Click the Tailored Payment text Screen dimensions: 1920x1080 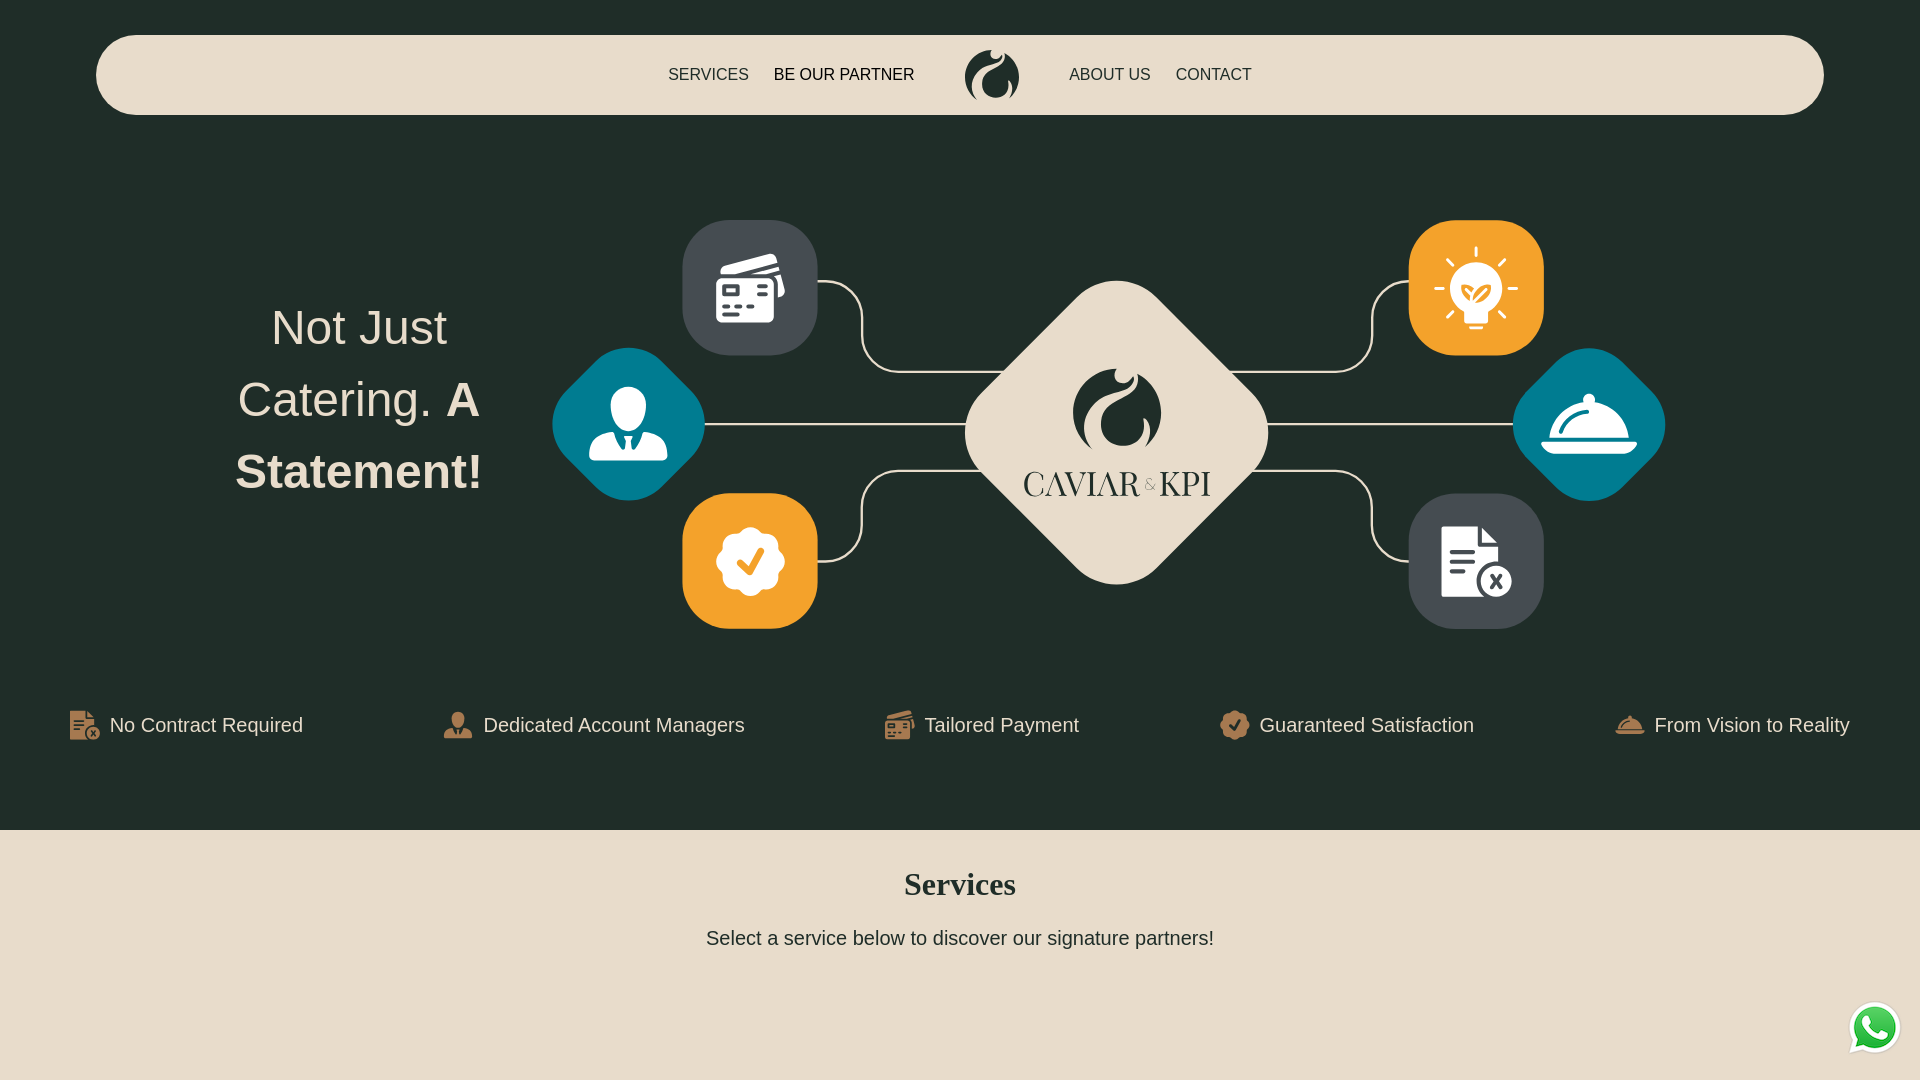click(x=1002, y=725)
